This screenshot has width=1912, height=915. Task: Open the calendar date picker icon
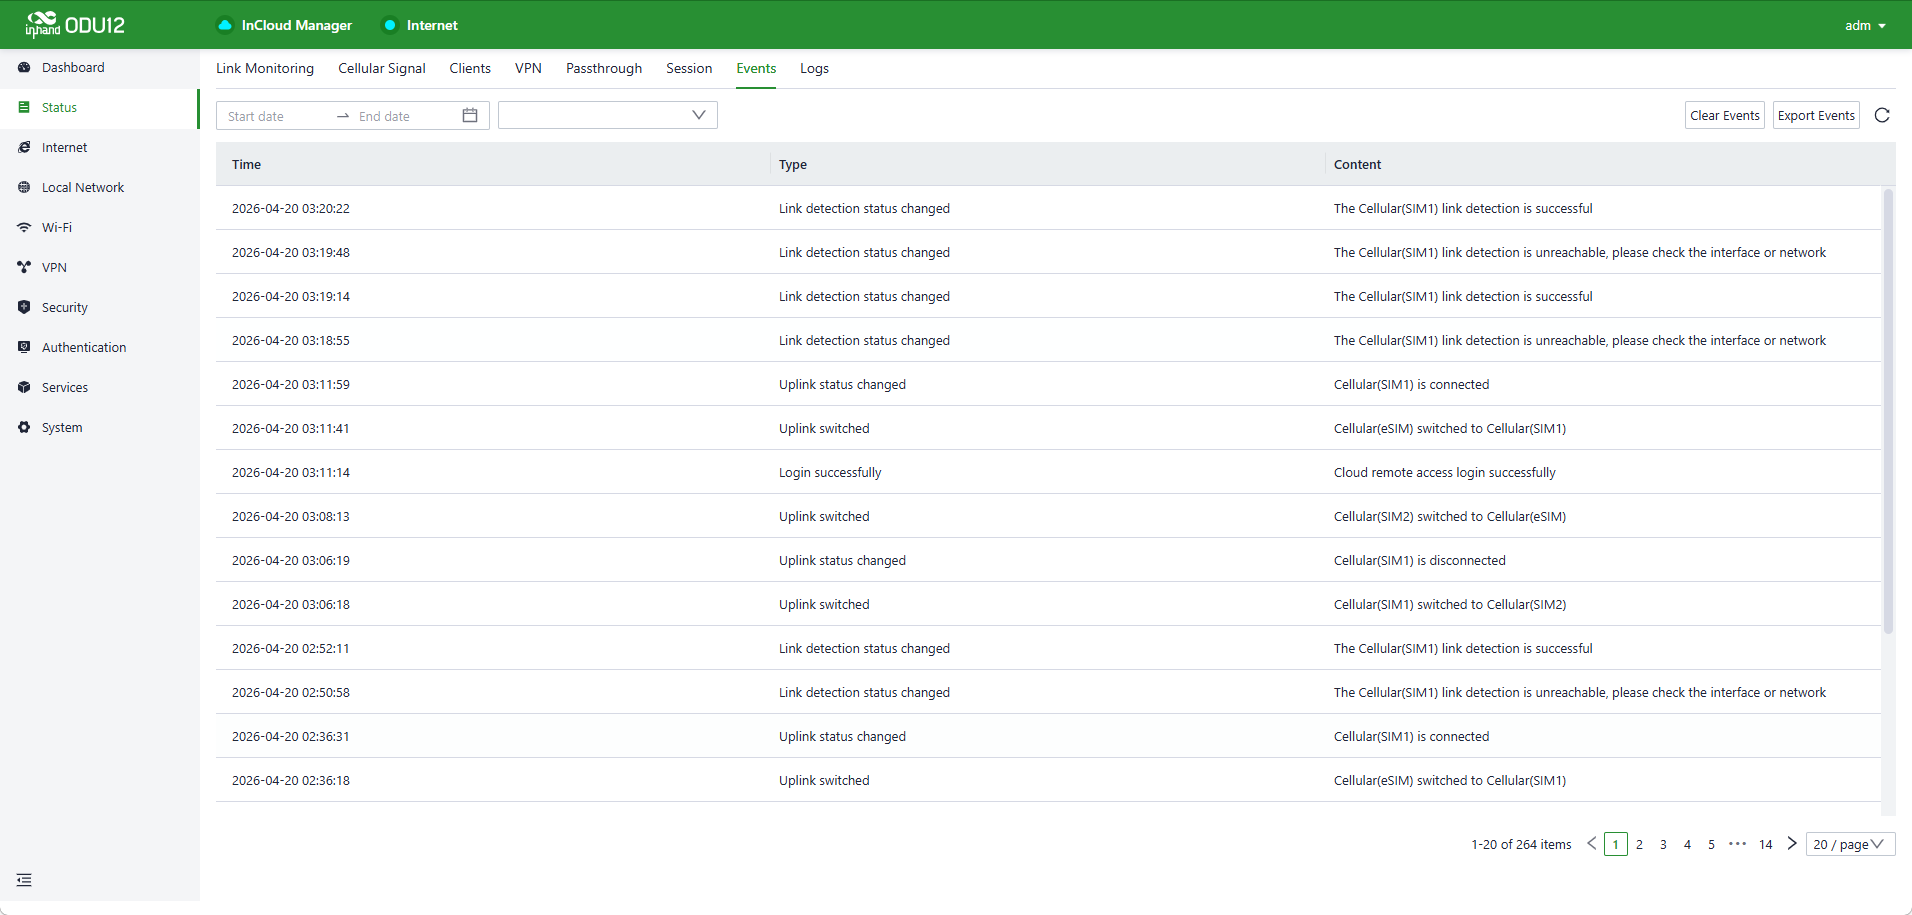coord(470,116)
